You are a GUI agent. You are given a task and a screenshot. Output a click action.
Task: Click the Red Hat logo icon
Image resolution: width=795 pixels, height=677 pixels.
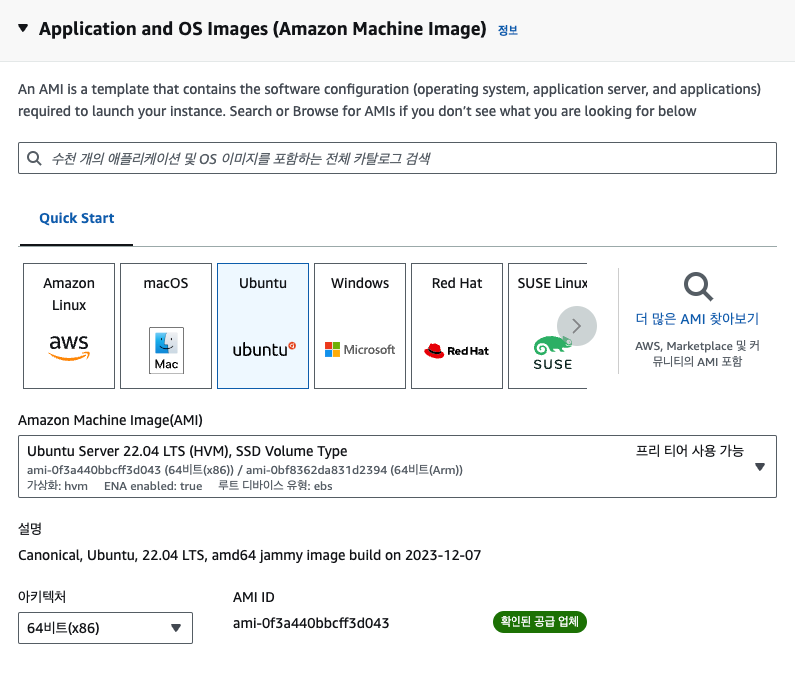tap(456, 350)
